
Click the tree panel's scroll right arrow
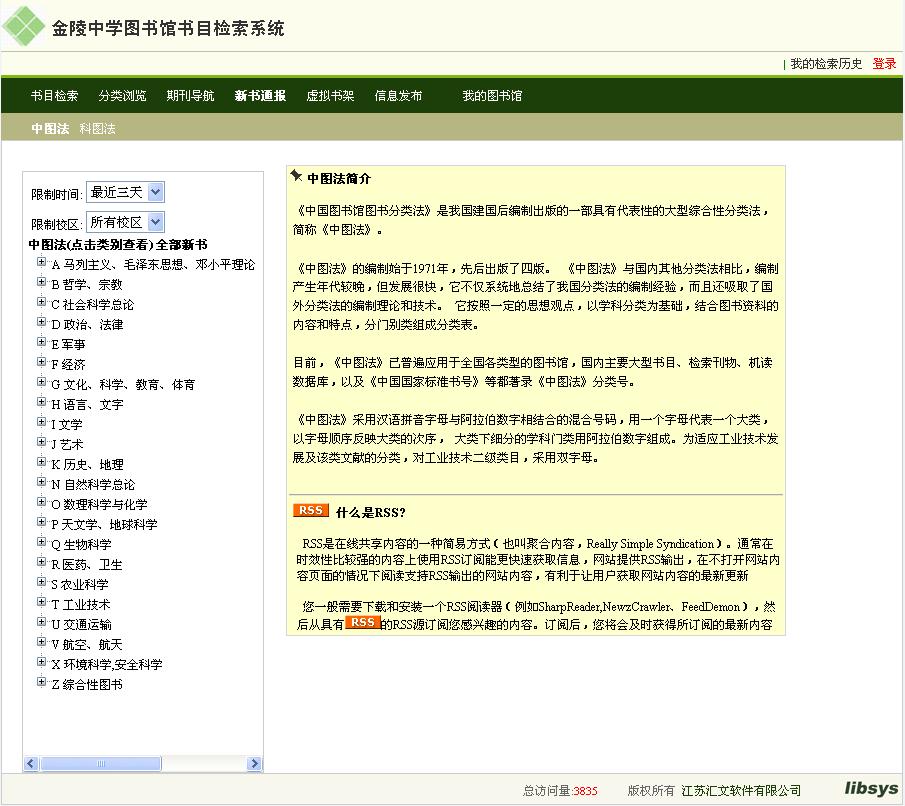click(x=254, y=763)
